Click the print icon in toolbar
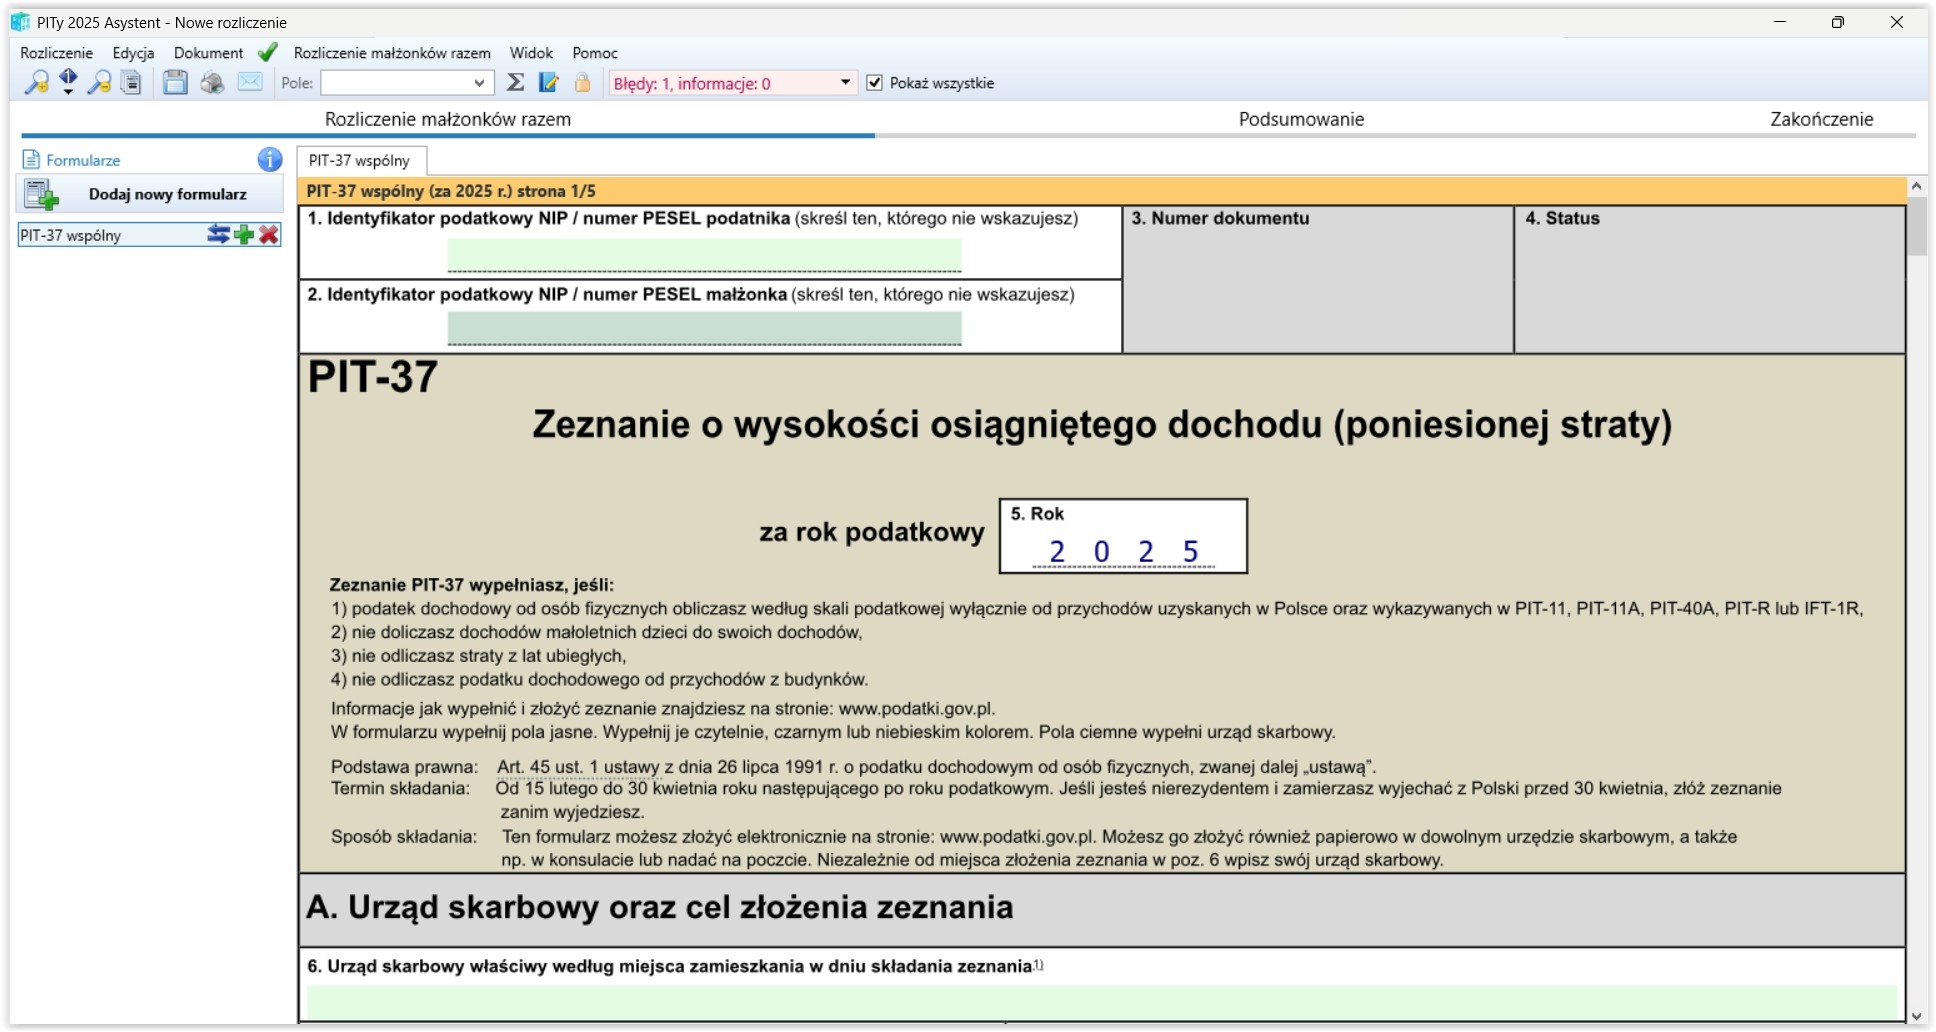Viewport: 1936px width, 1032px height. (x=212, y=83)
